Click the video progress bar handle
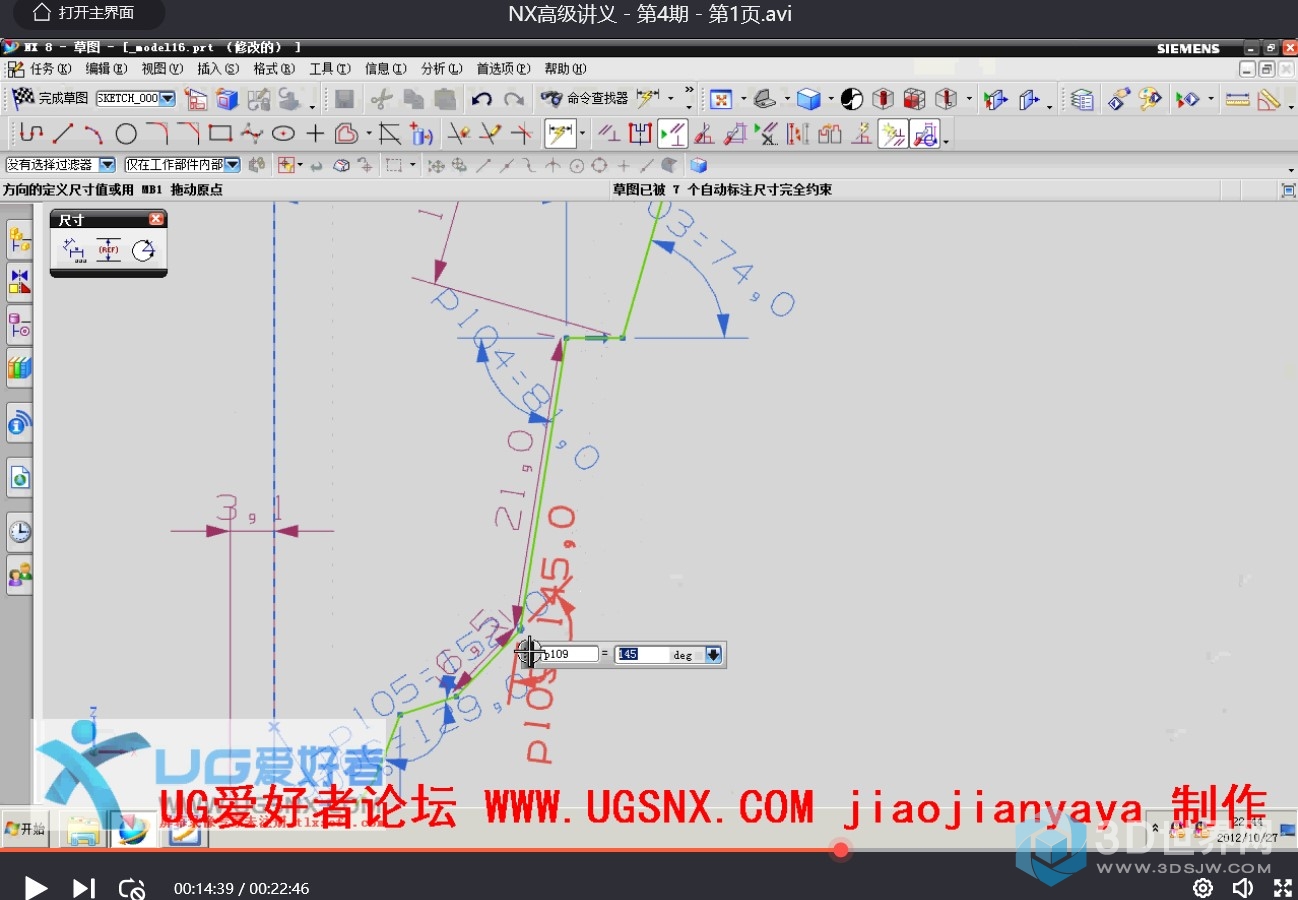This screenshot has height=900, width=1298. (x=841, y=850)
